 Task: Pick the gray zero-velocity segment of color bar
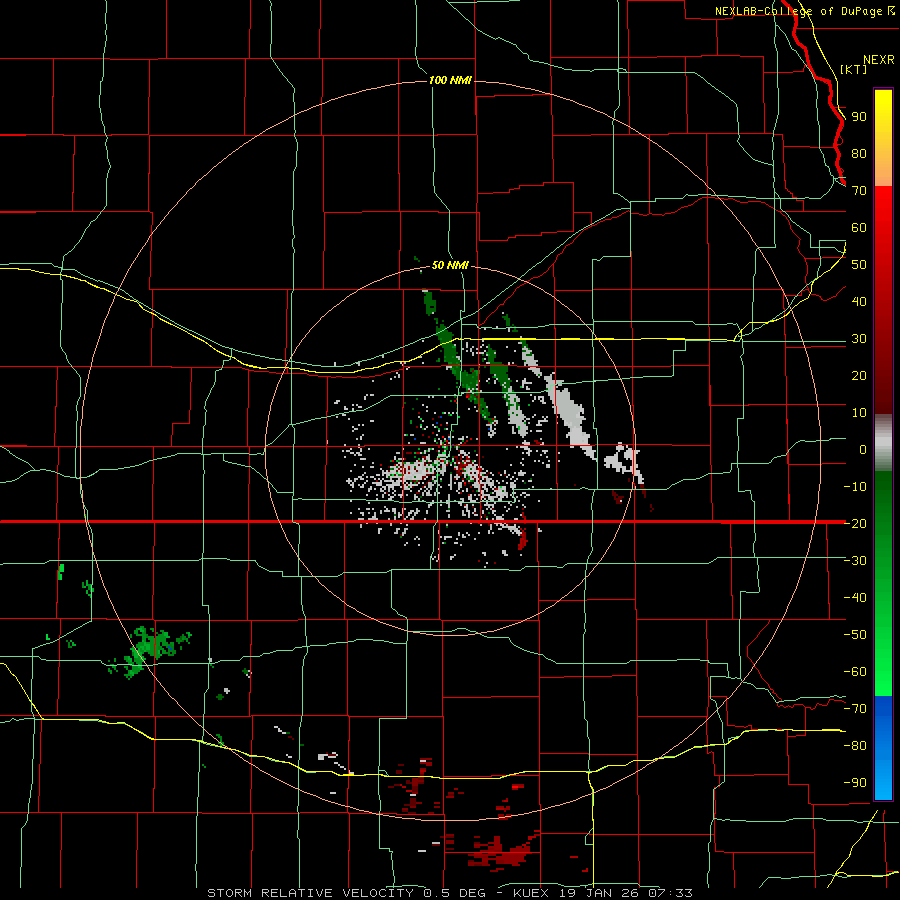883,442
